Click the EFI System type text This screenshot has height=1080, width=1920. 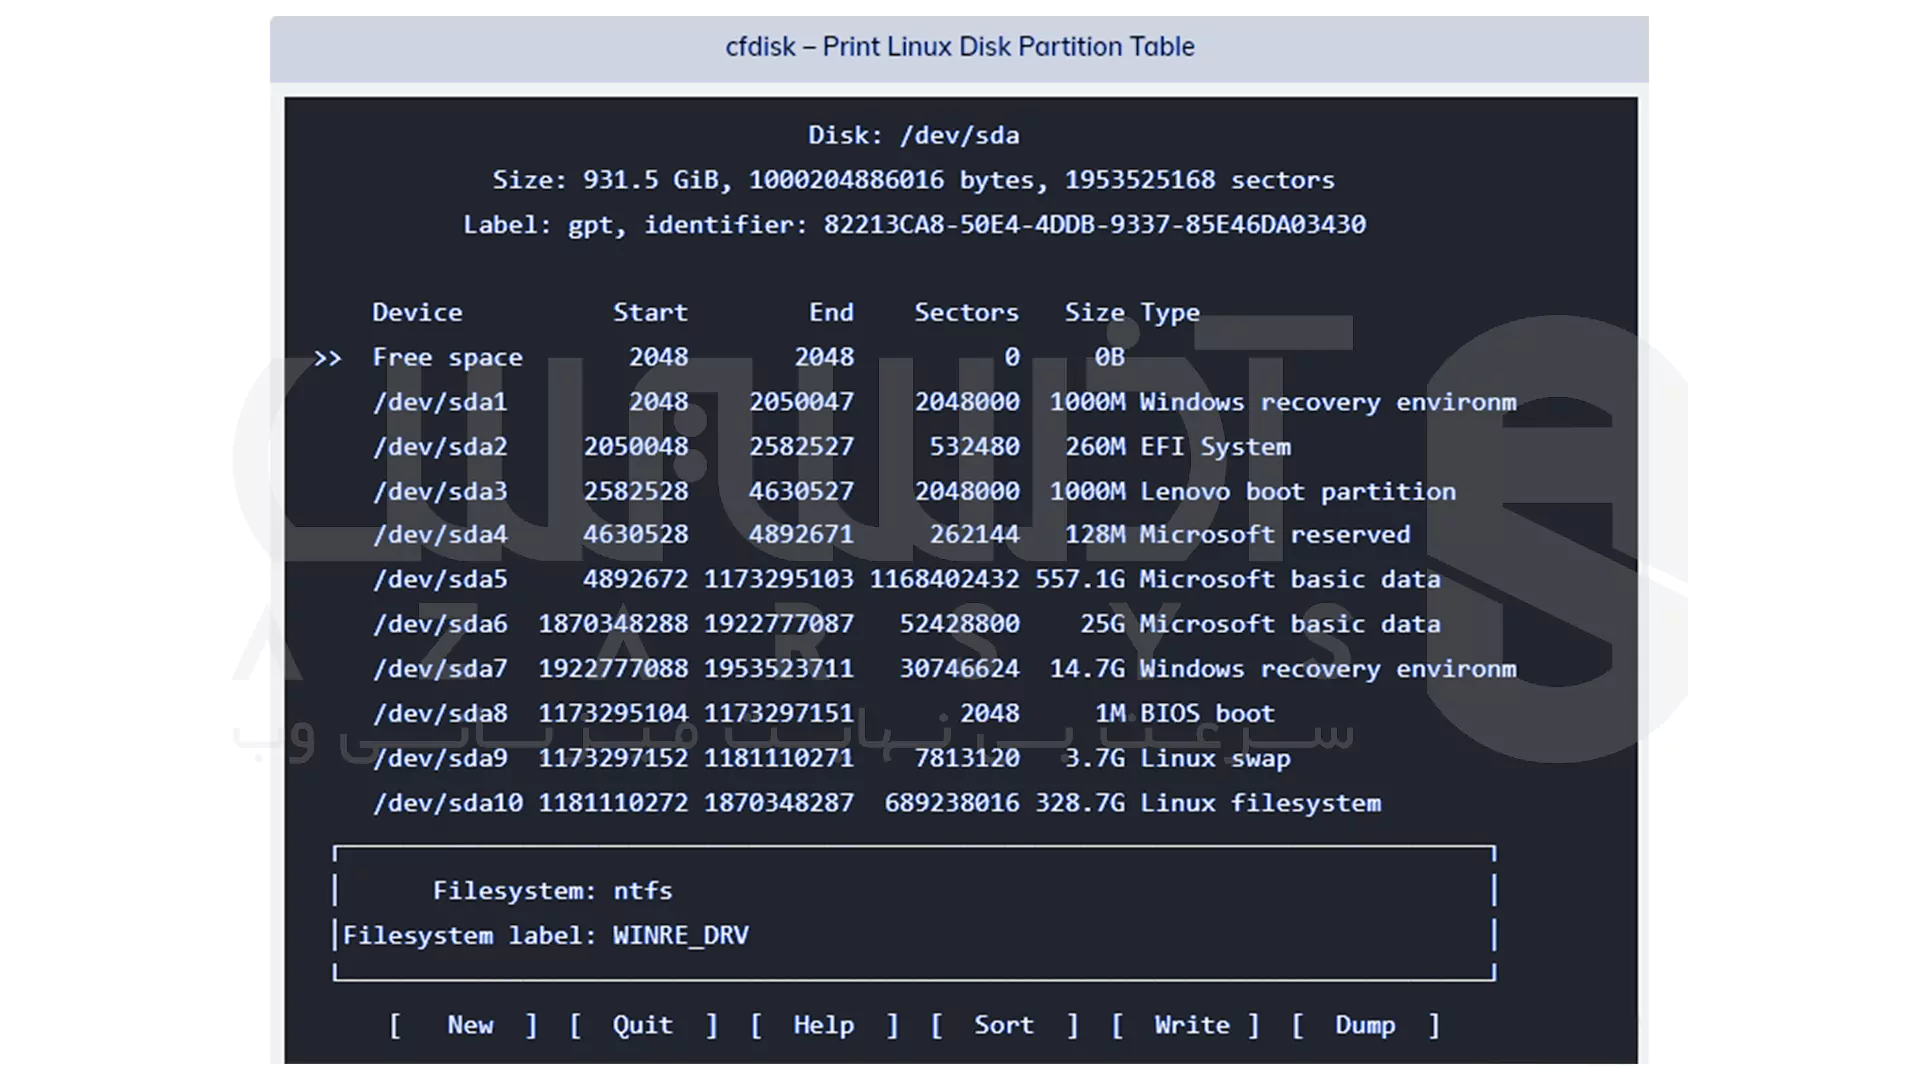tap(1215, 447)
